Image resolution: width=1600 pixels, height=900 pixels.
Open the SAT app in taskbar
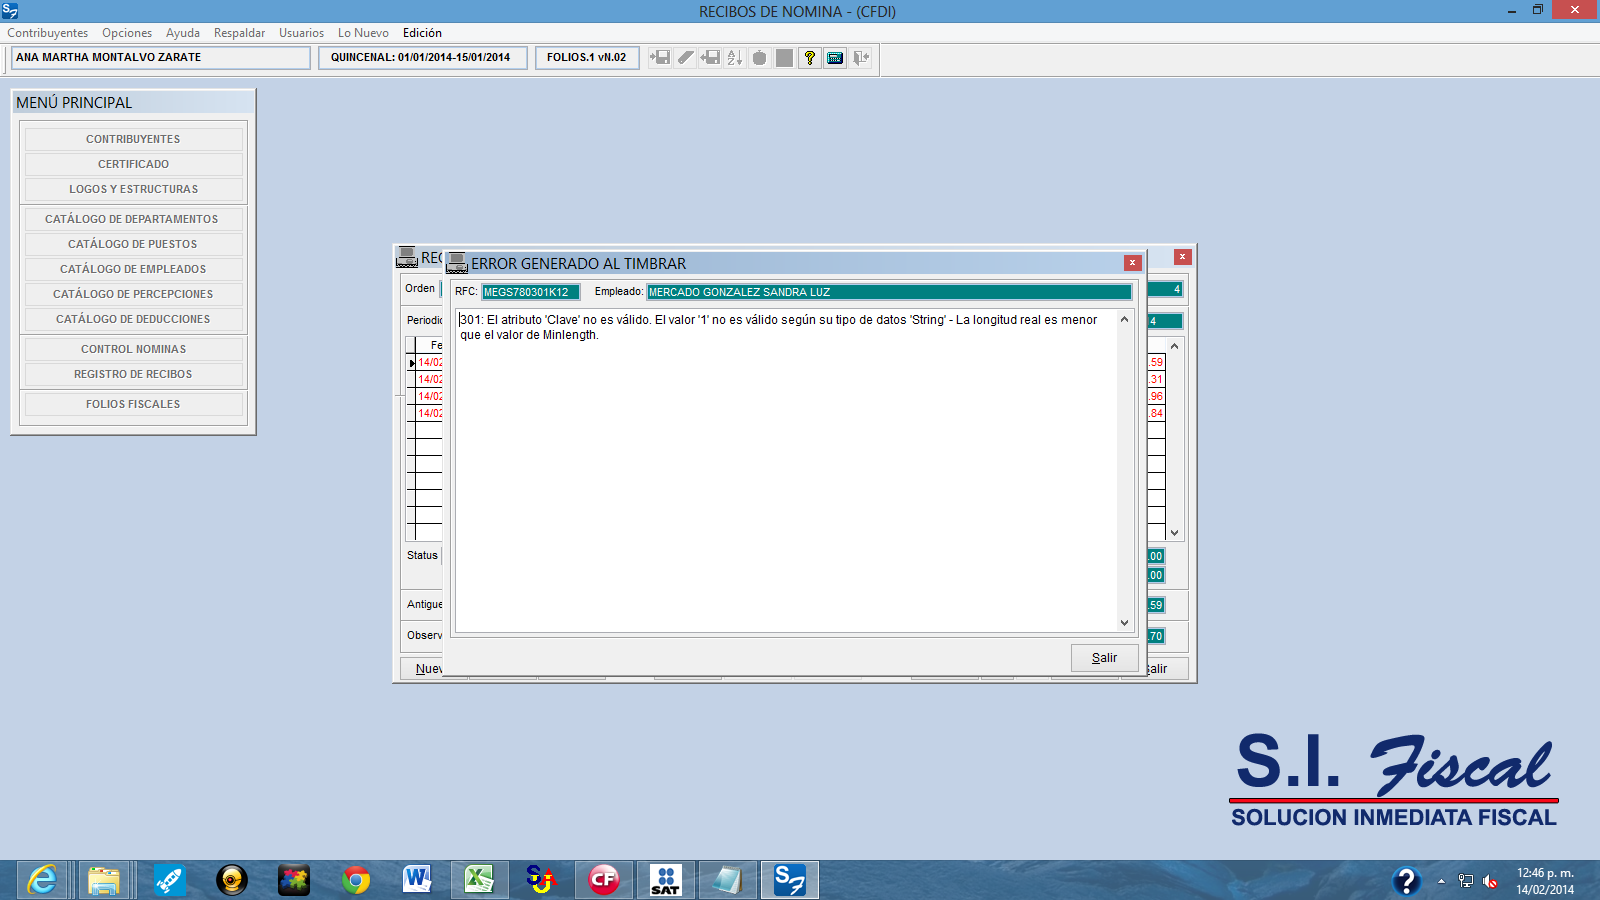(665, 880)
